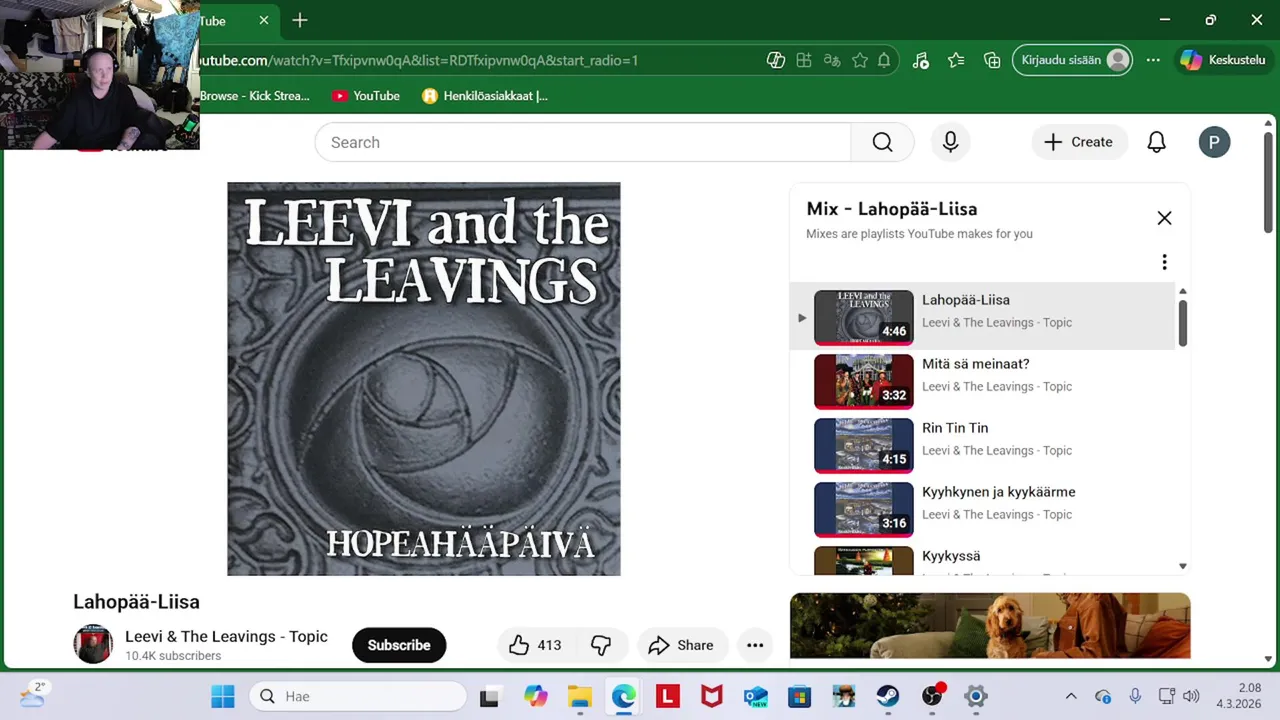
Task: Open a new browser tab
Action: tap(300, 20)
